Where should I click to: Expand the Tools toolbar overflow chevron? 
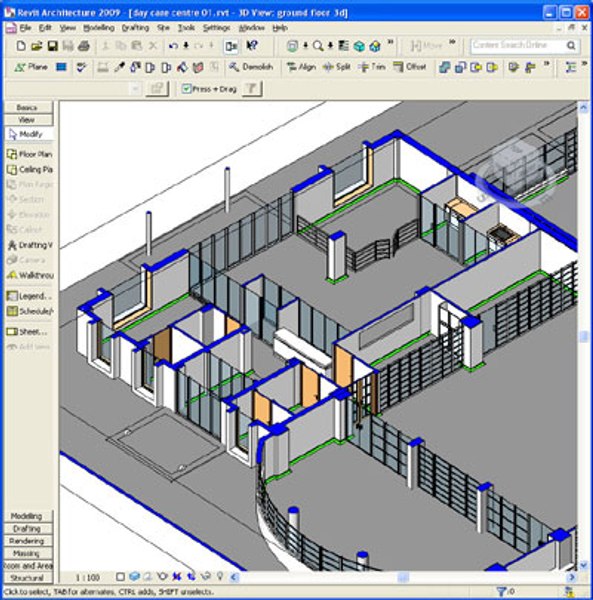546,64
